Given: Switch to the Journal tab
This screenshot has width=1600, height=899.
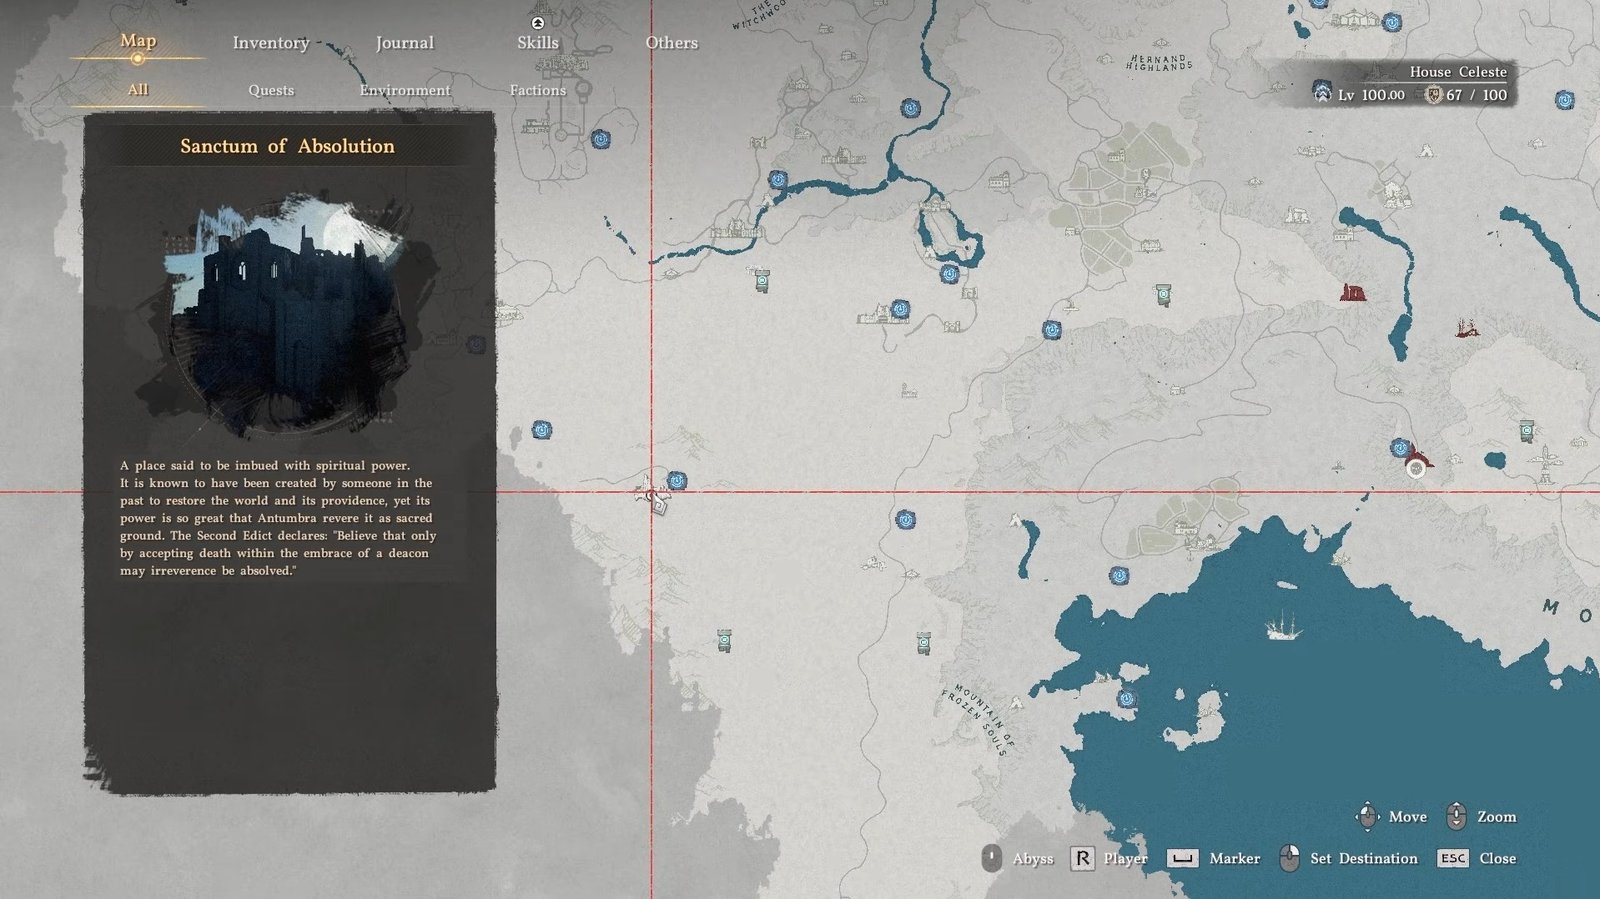Looking at the screenshot, I should click(x=404, y=43).
